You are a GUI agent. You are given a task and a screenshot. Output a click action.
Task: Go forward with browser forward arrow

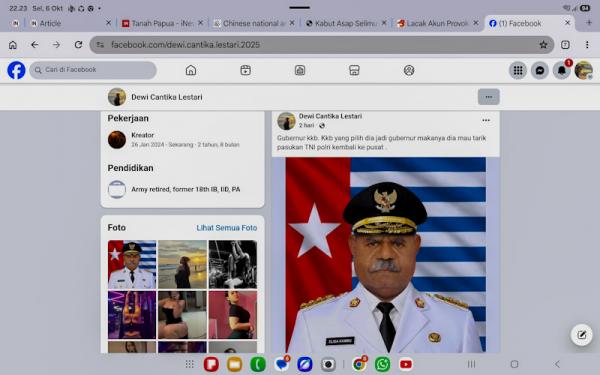coord(56,45)
